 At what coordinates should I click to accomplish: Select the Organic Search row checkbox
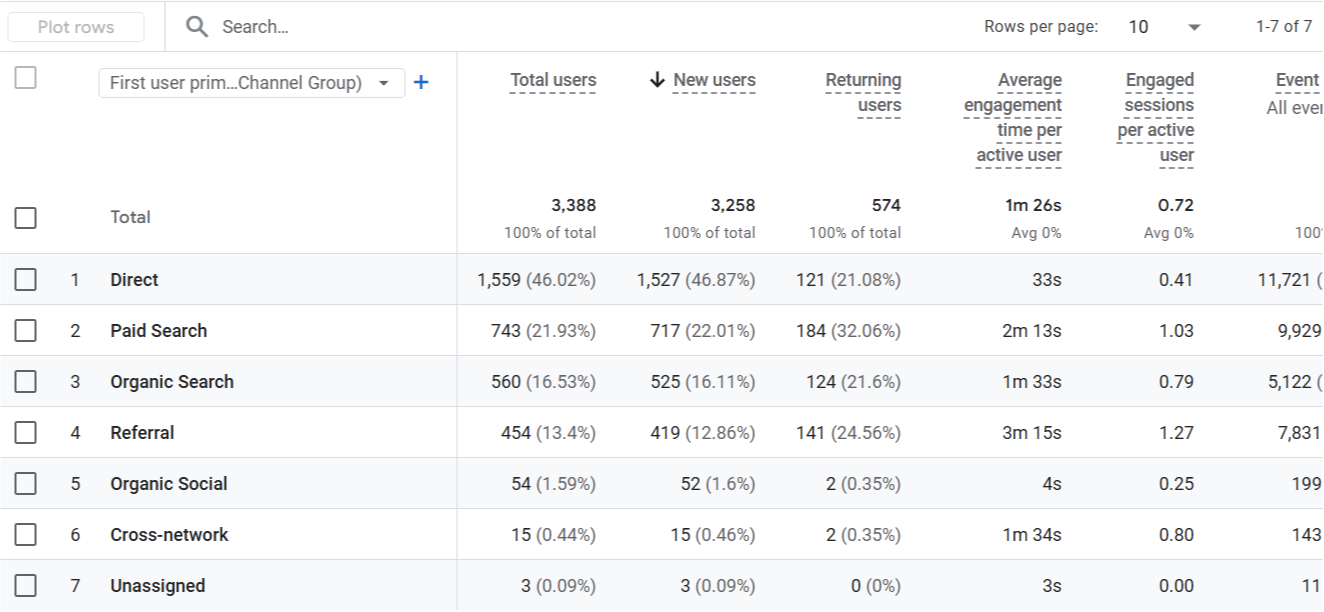click(x=26, y=382)
